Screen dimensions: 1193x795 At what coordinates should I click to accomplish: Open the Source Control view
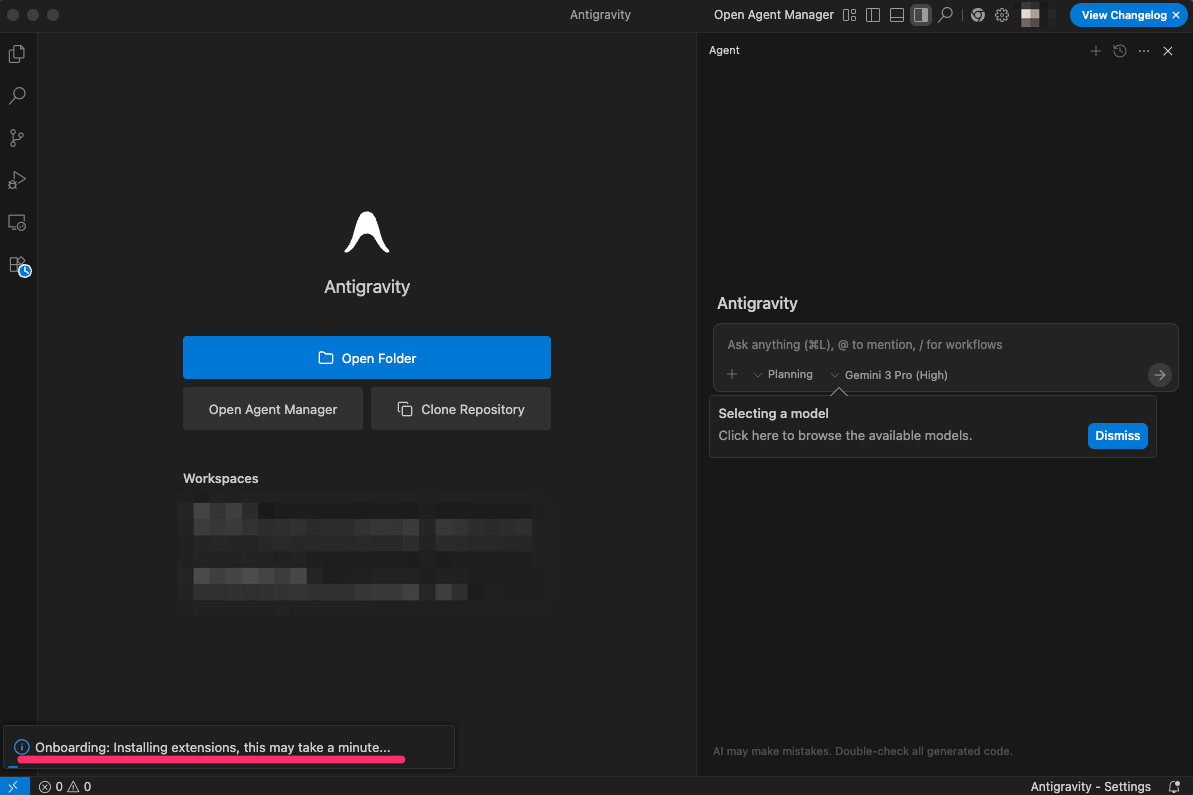17,138
